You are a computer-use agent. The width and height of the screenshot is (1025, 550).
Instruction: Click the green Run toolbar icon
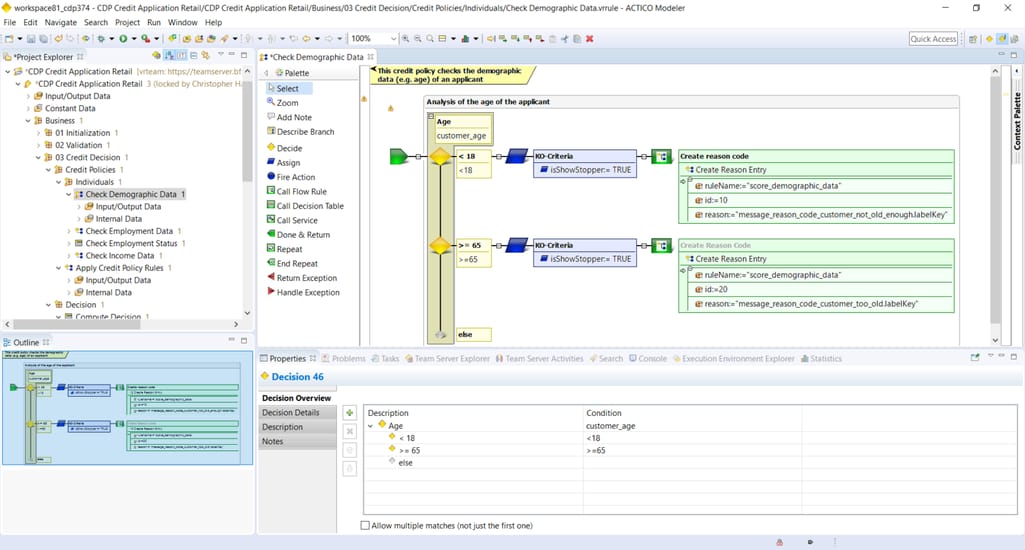tap(123, 39)
